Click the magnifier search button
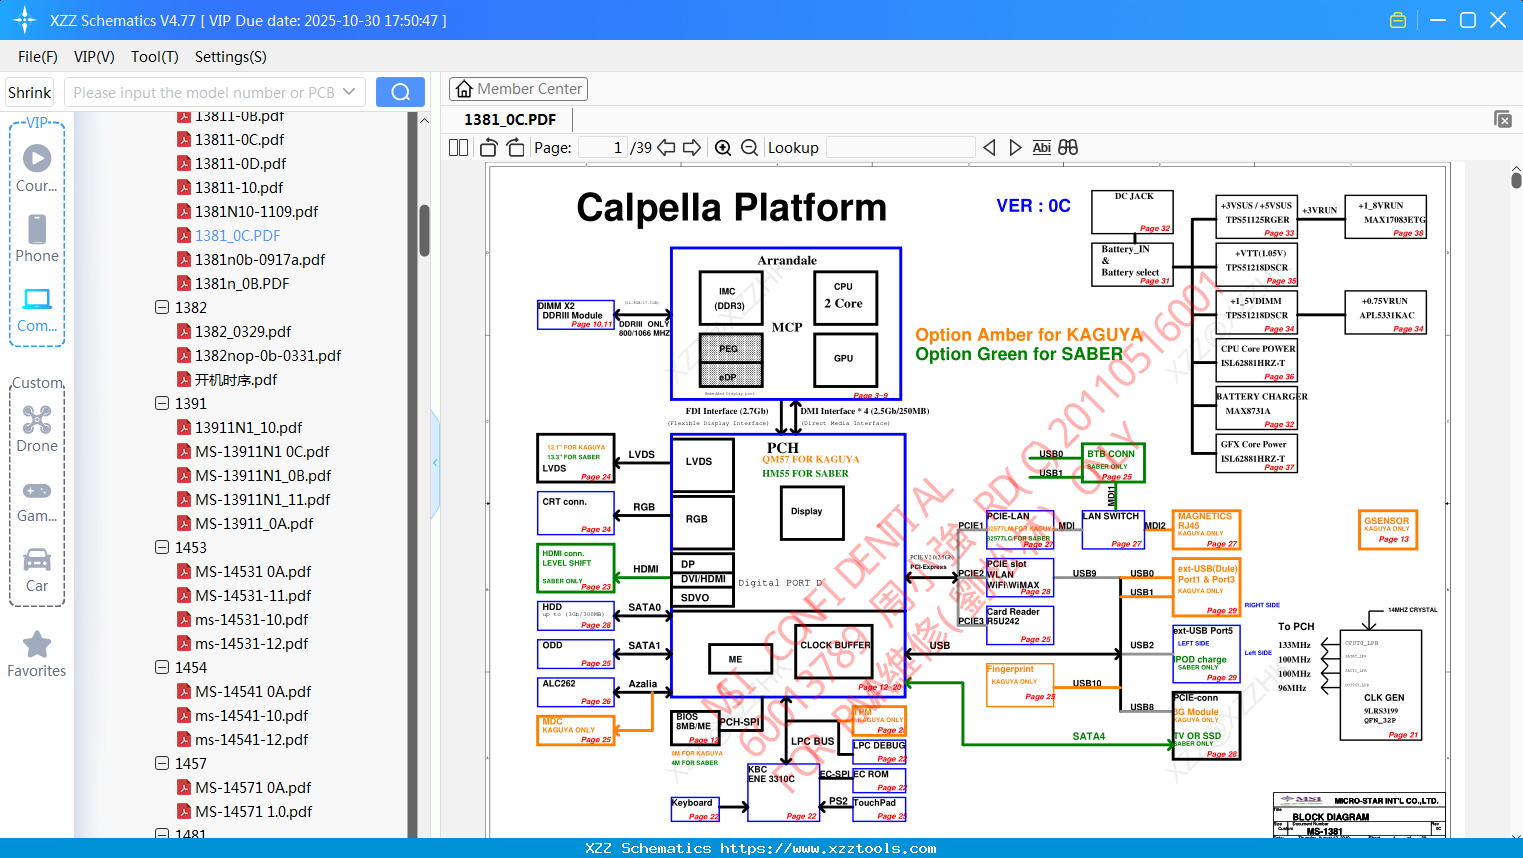This screenshot has width=1523, height=858. pyautogui.click(x=400, y=92)
